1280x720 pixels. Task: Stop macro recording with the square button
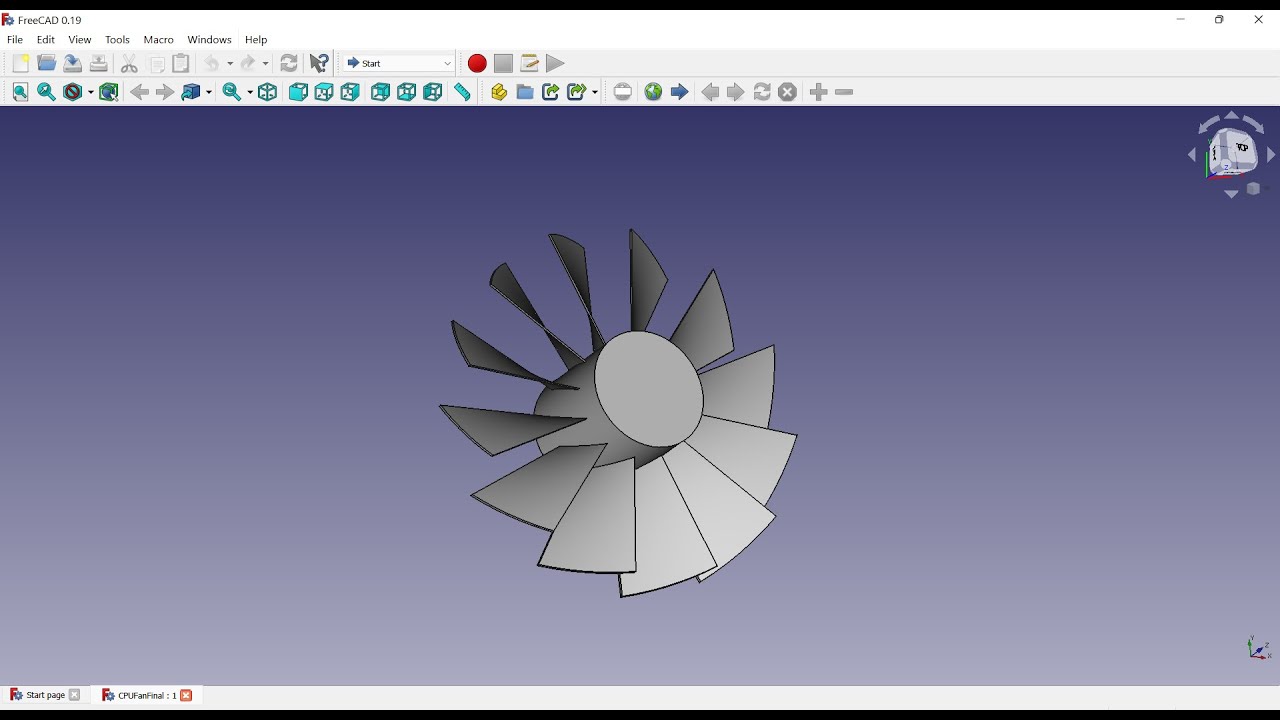[503, 64]
